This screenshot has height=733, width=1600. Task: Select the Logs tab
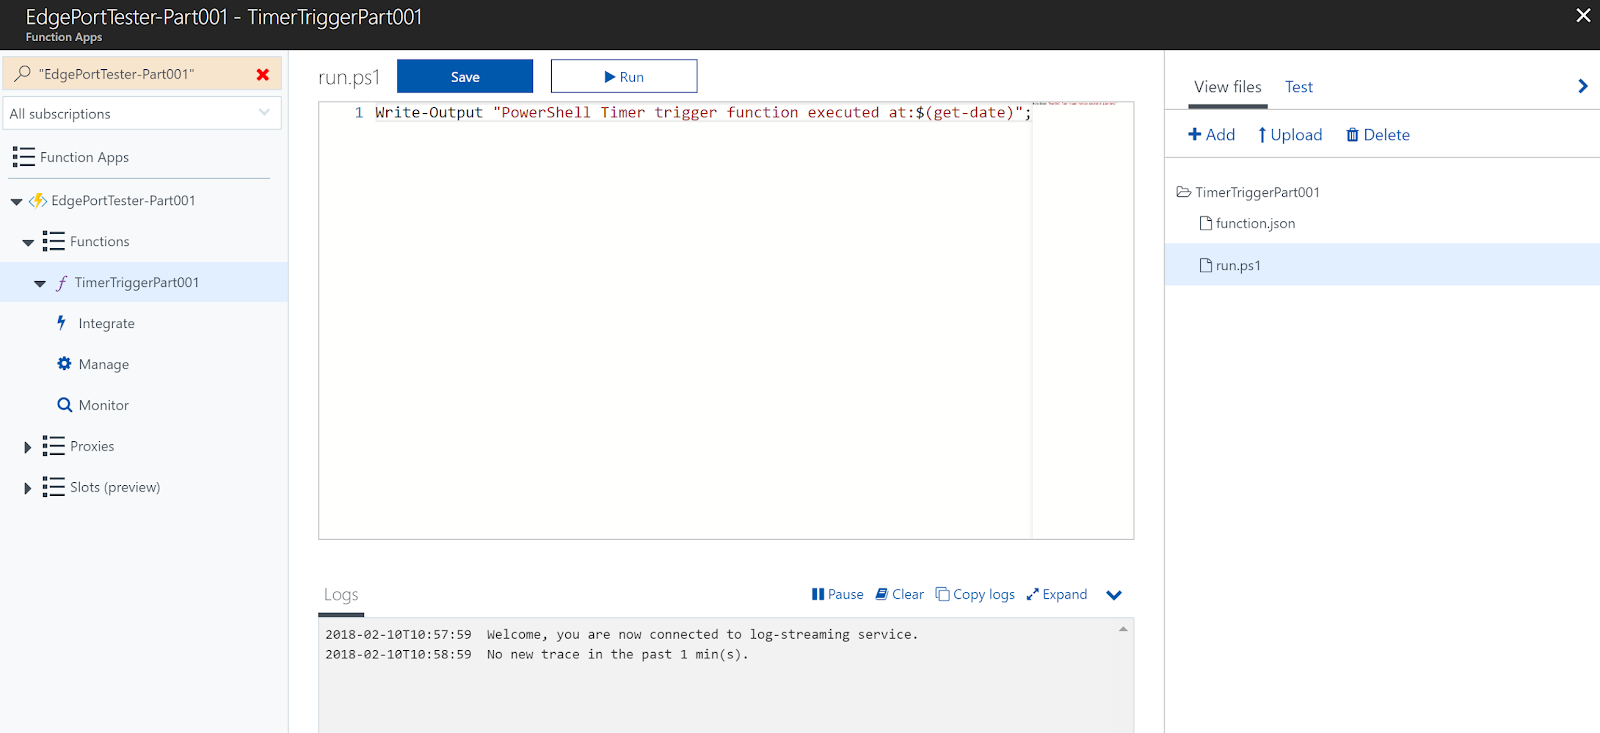(x=341, y=595)
